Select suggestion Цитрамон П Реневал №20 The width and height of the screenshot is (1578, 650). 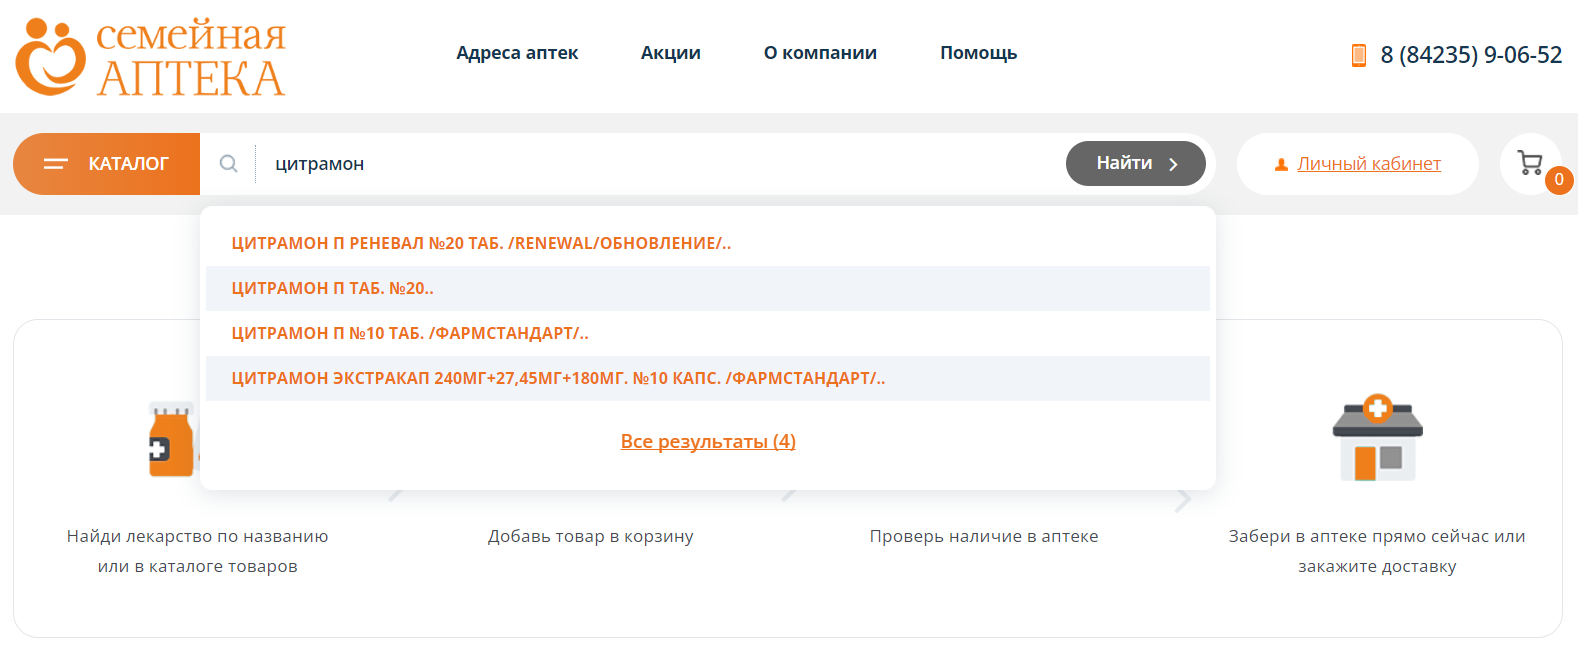pos(481,244)
